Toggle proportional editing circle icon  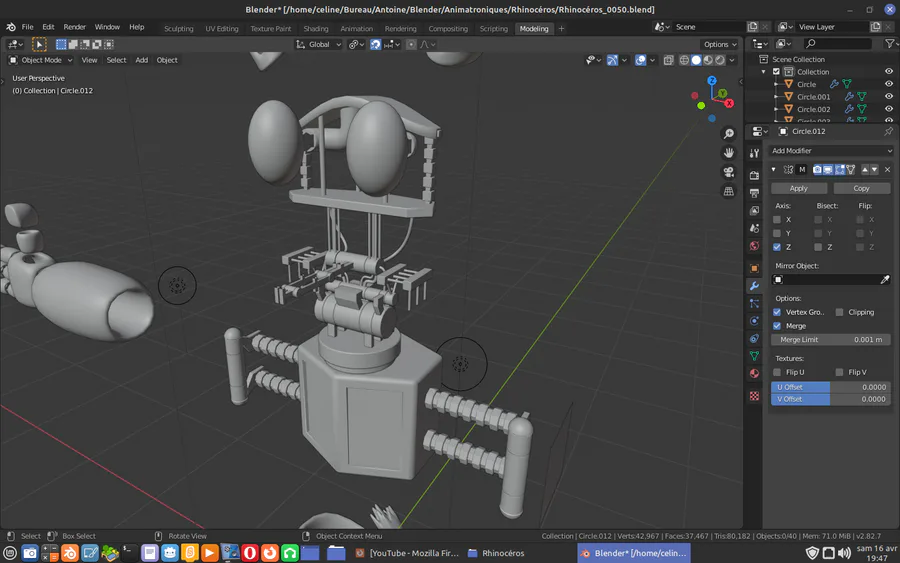(x=411, y=44)
